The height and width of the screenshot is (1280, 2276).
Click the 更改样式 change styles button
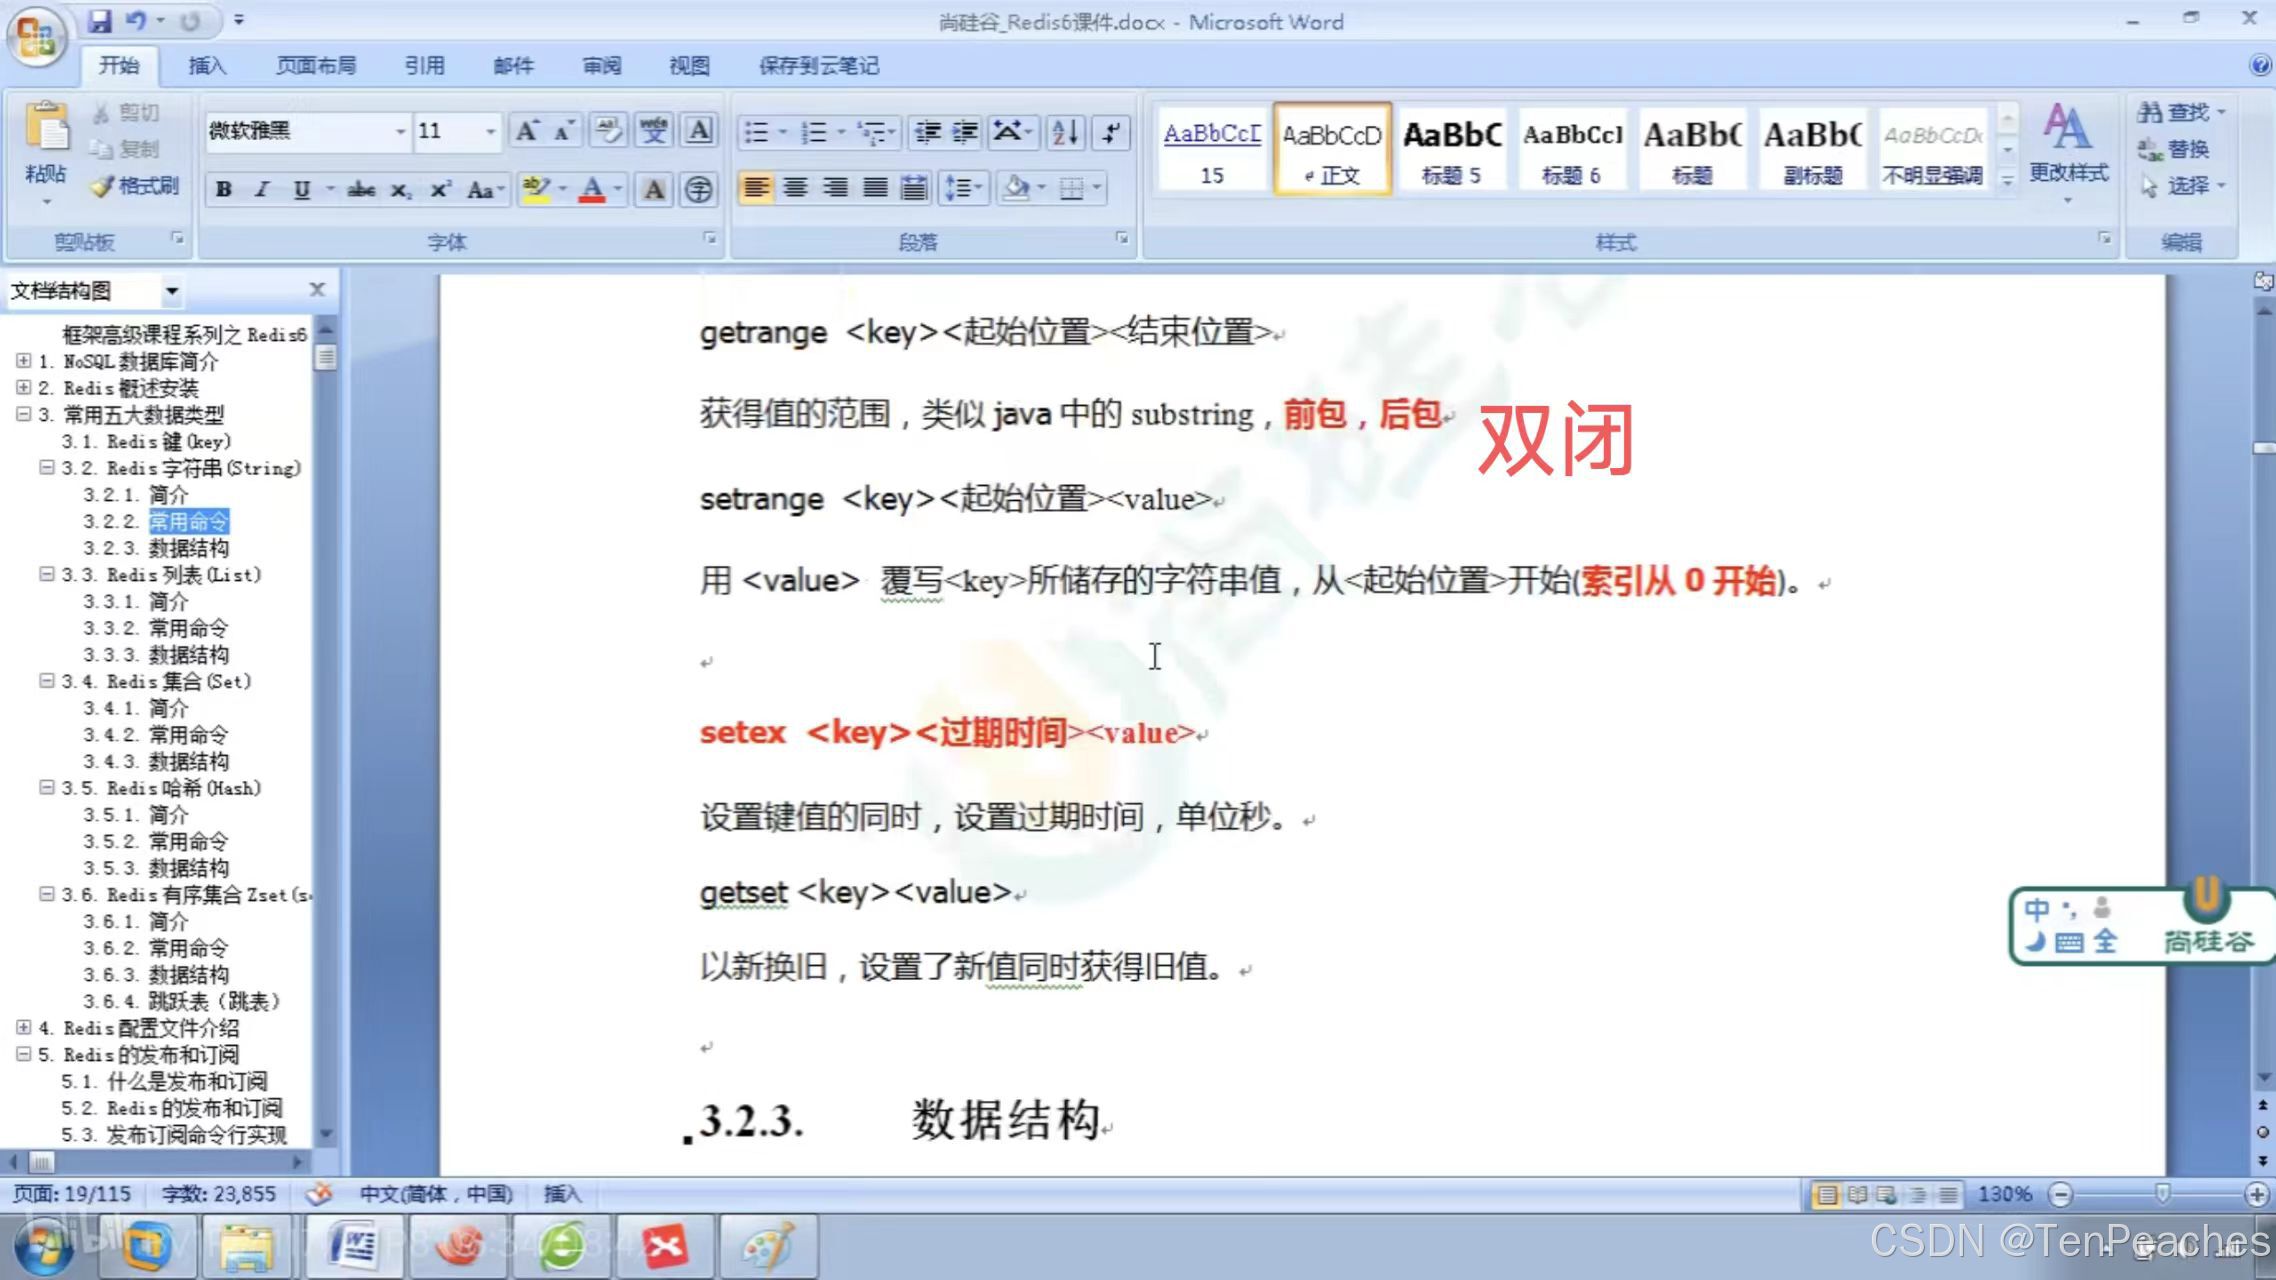click(2067, 150)
